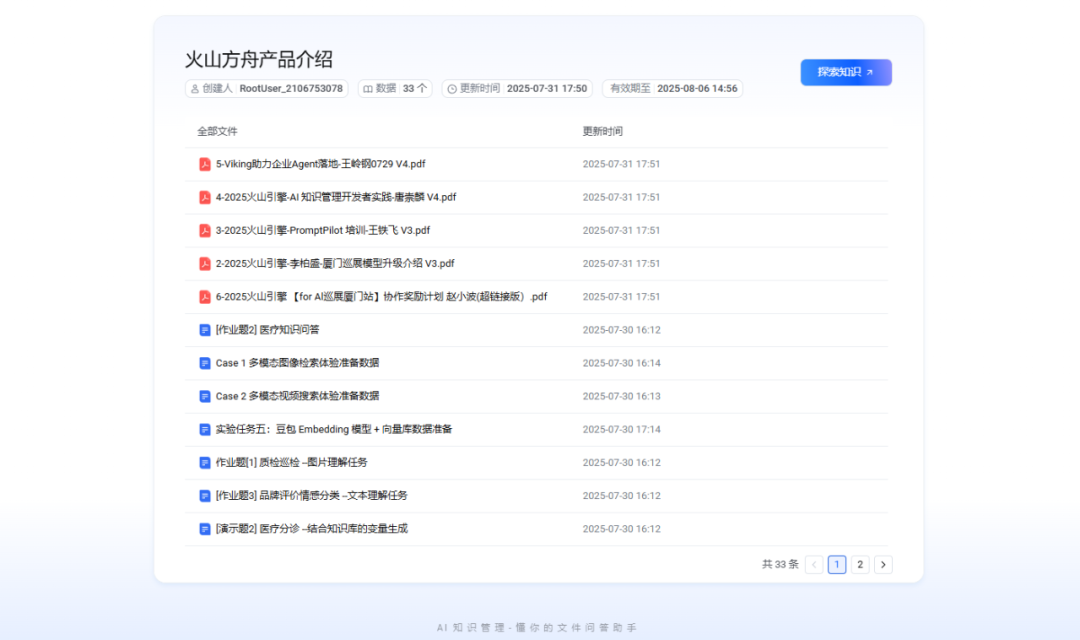Click the PDF icon next to the PromptPilot 培训 file

click(x=205, y=230)
